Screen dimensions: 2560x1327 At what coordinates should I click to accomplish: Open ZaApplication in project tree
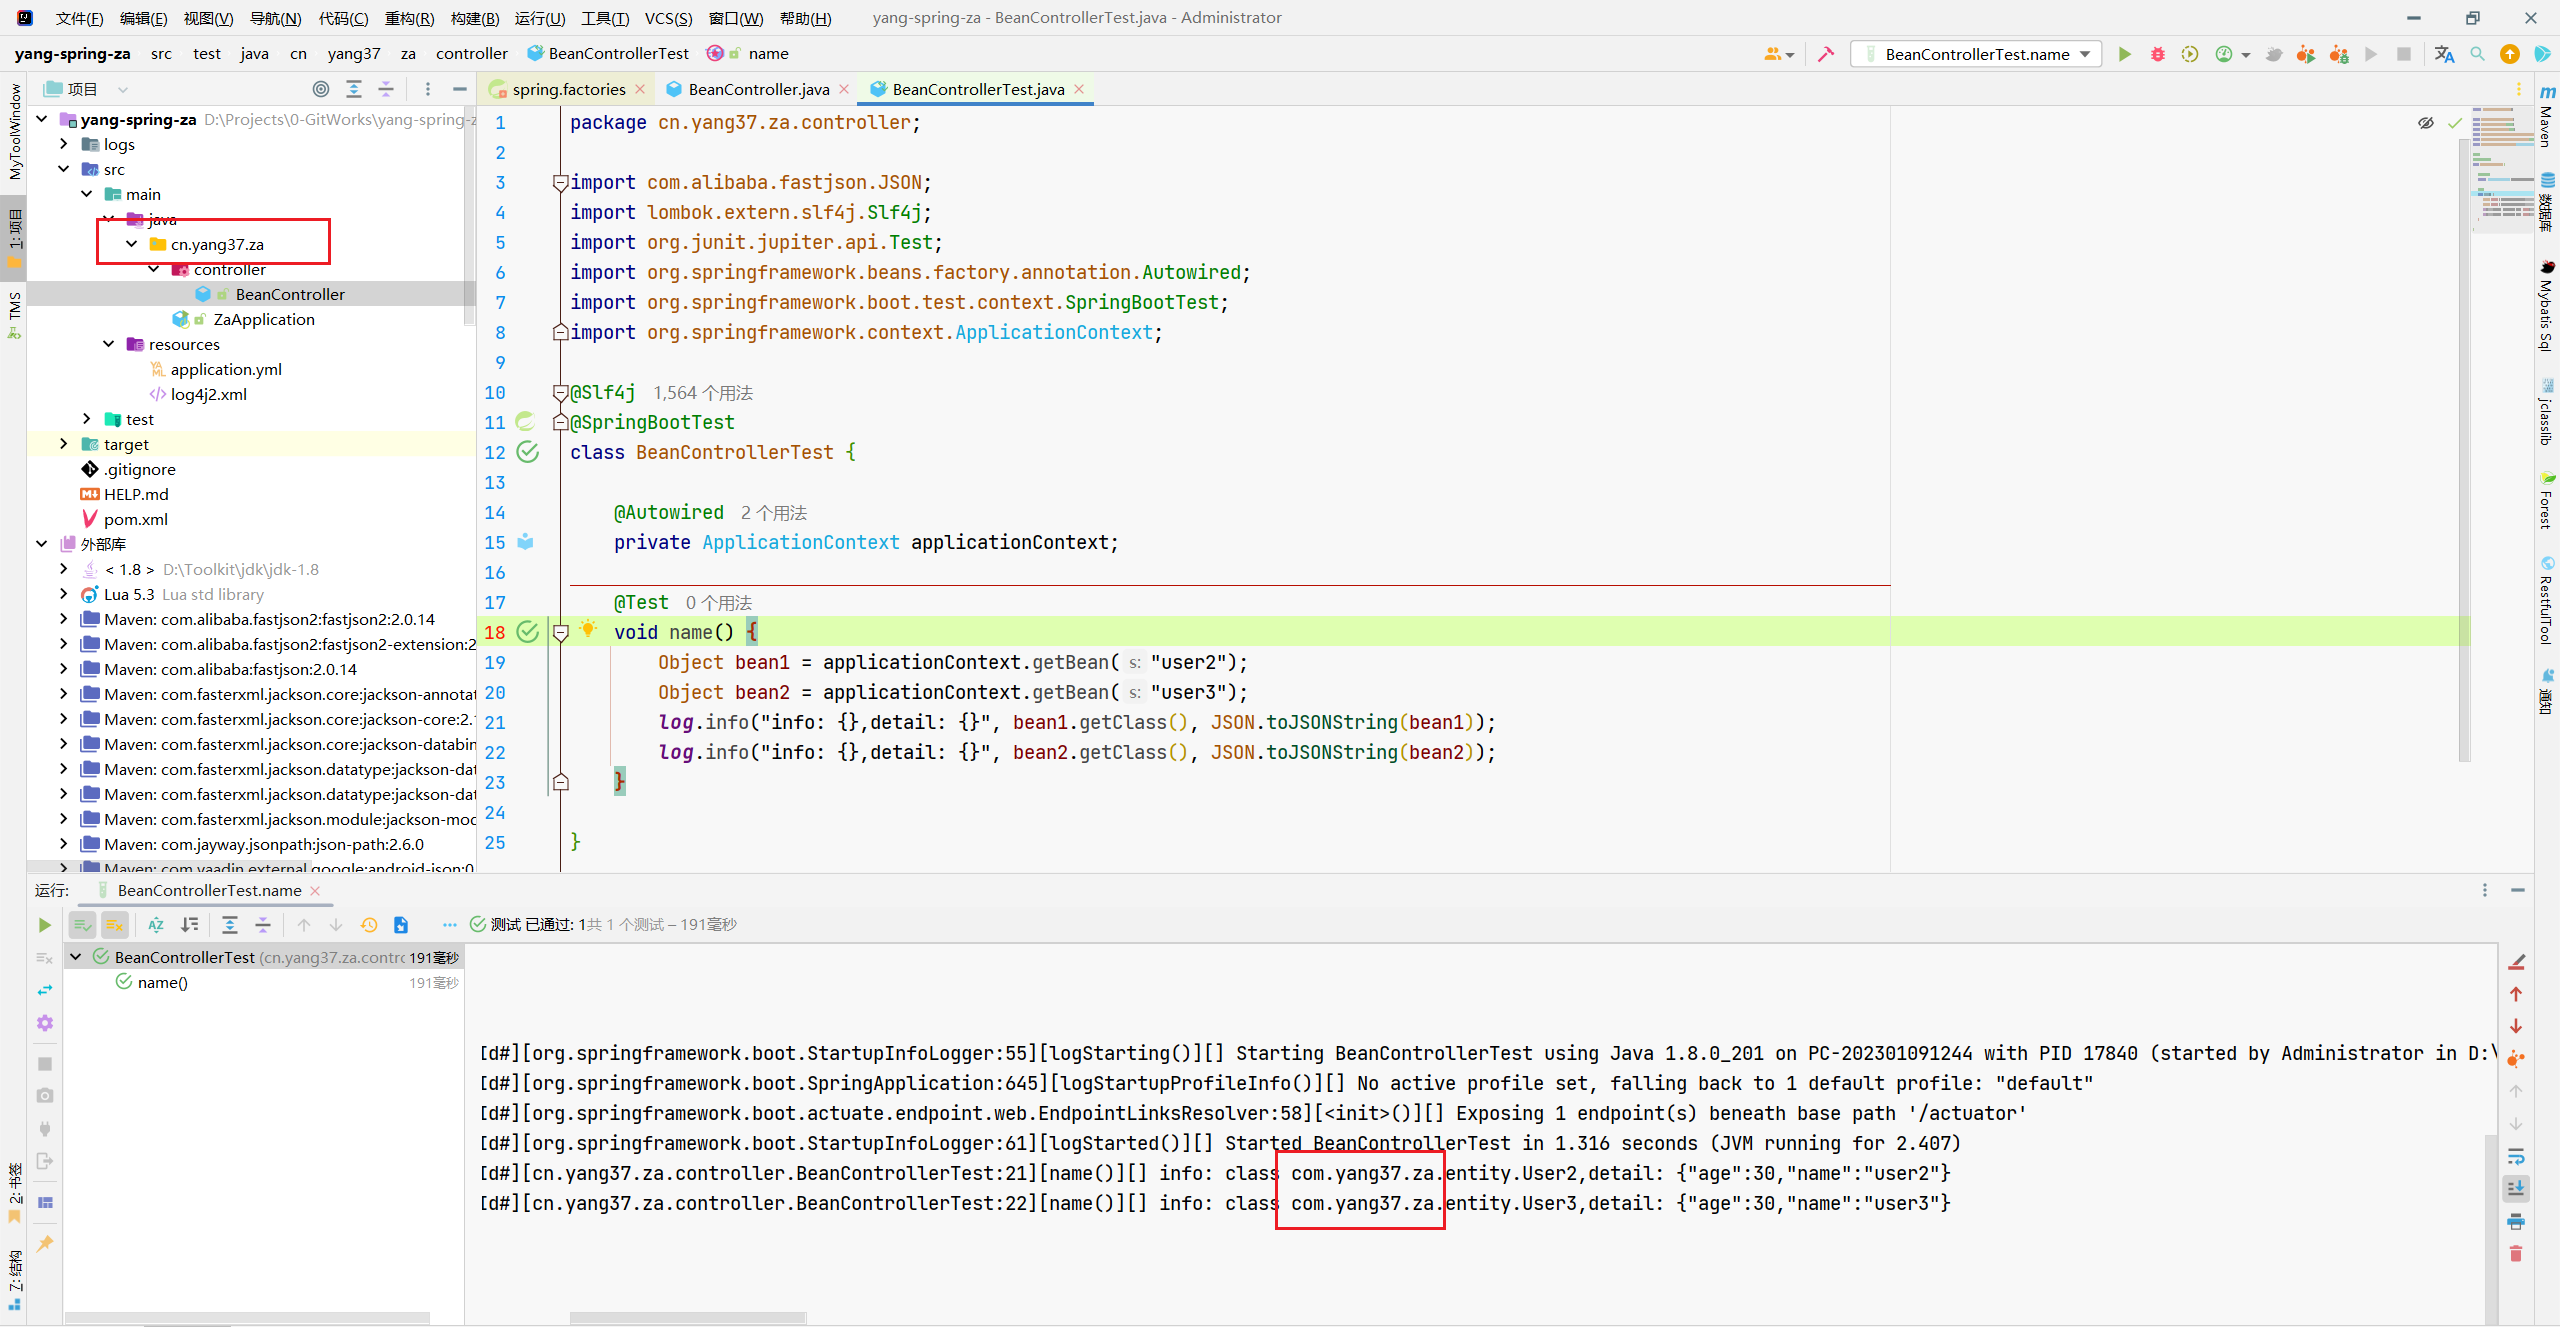[x=264, y=319]
